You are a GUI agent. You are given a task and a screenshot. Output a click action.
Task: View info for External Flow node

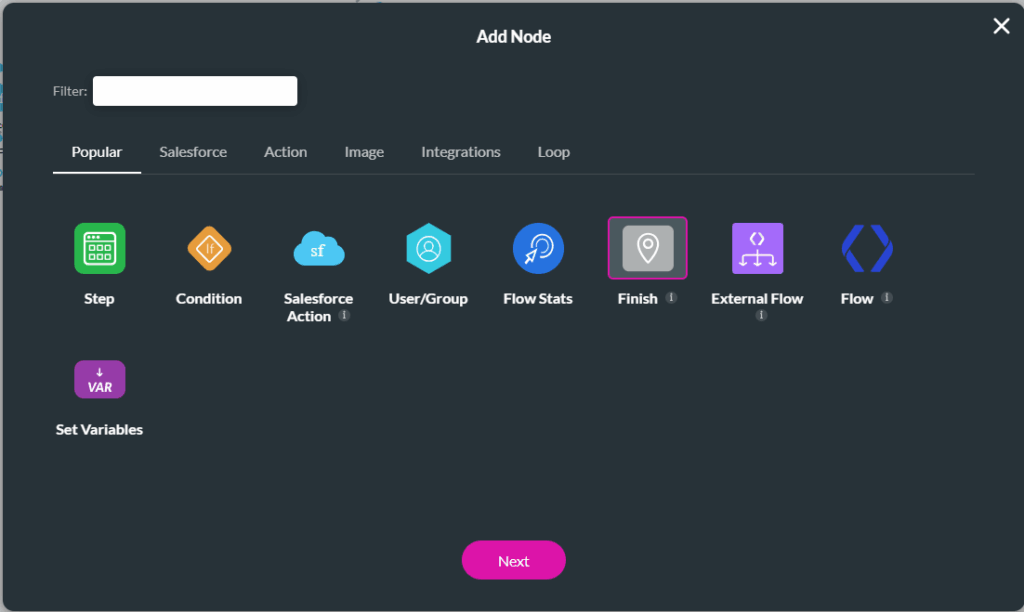(759, 314)
